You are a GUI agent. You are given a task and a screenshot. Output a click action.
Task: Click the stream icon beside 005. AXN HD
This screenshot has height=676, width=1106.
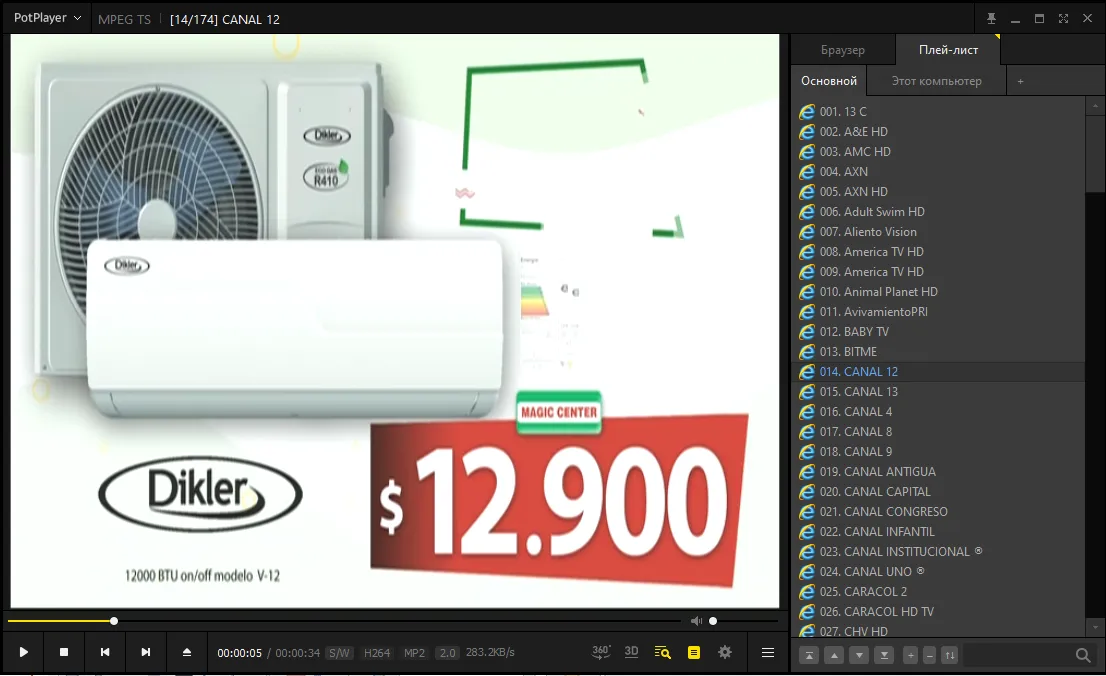point(807,192)
